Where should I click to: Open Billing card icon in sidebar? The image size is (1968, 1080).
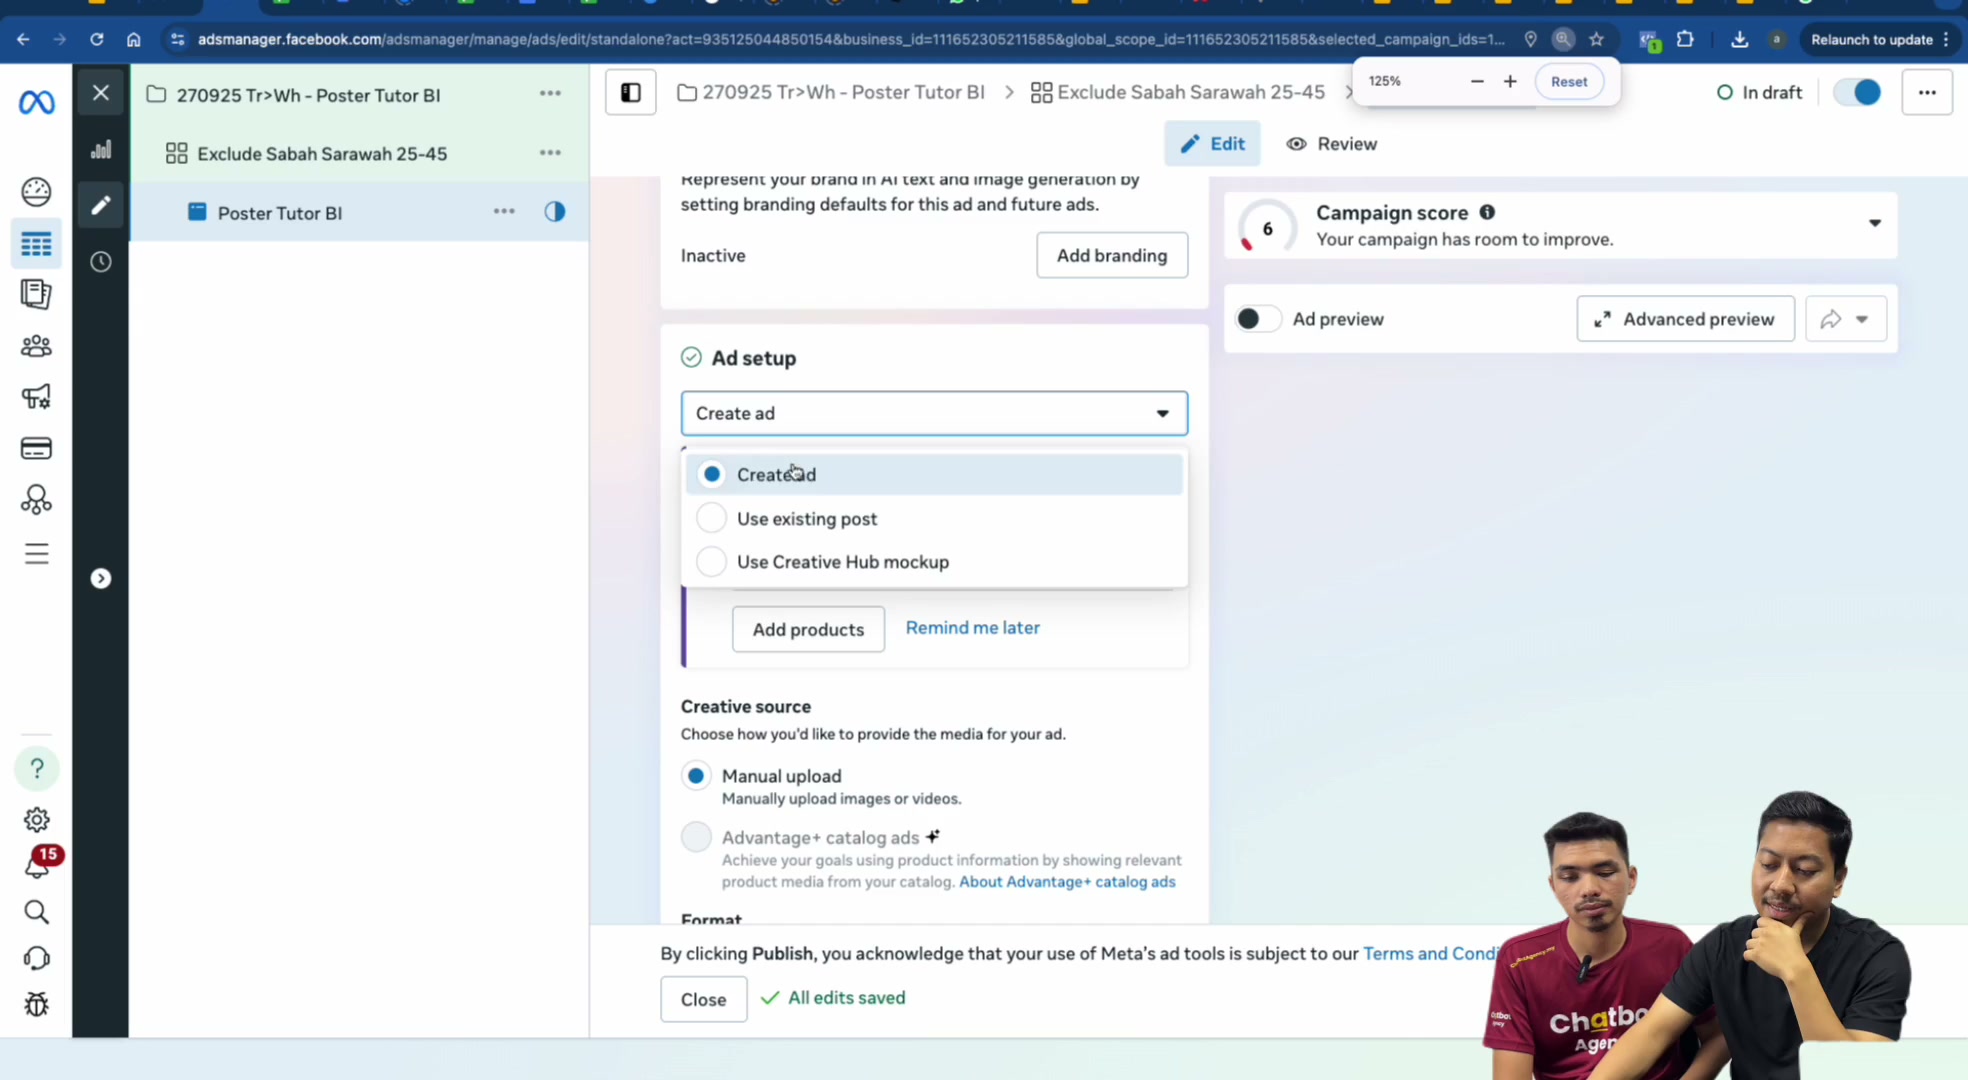pyautogui.click(x=36, y=448)
